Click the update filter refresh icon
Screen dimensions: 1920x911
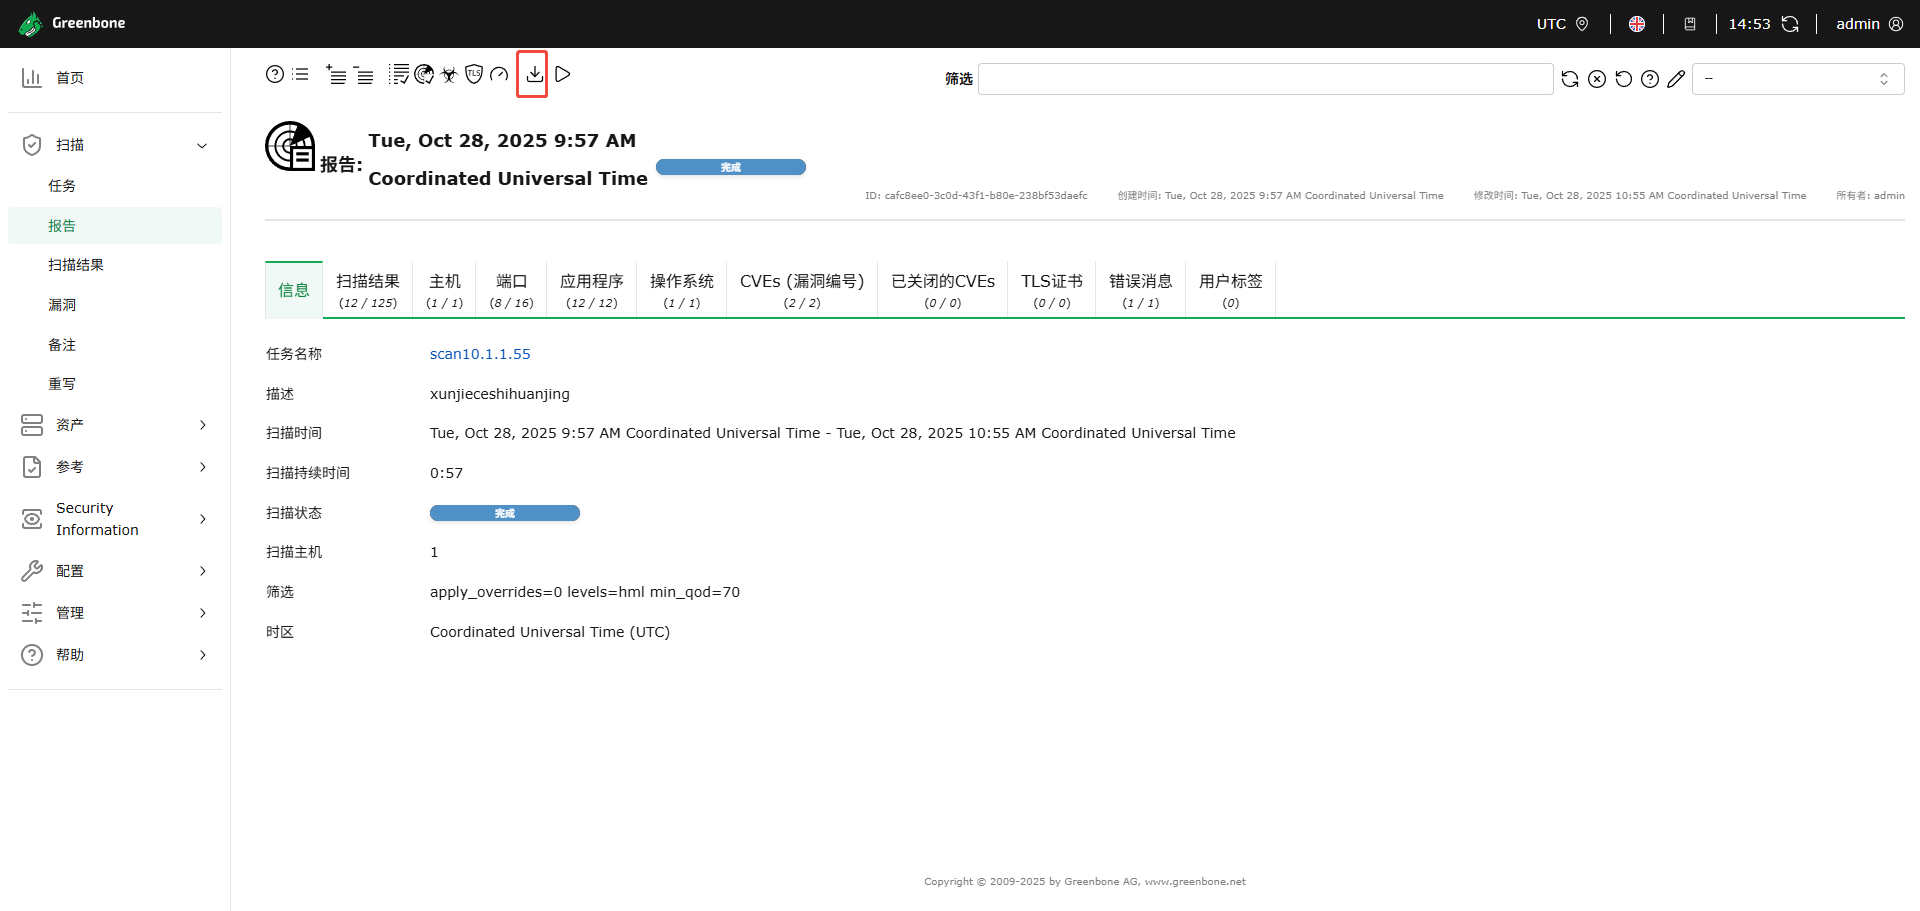click(x=1570, y=79)
